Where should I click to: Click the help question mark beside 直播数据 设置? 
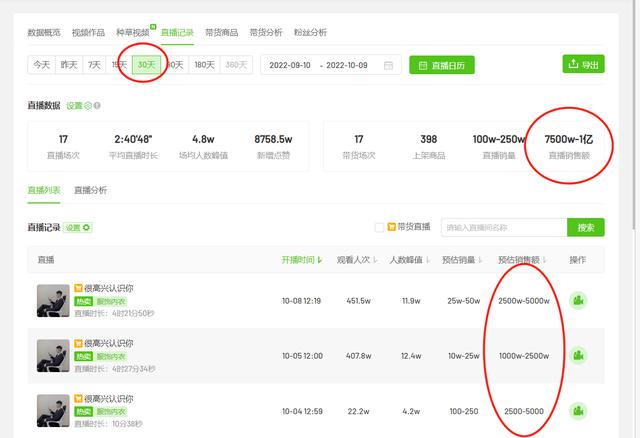tap(97, 105)
